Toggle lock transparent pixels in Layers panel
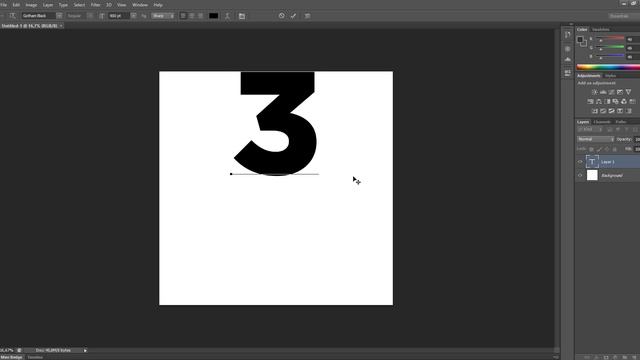Viewport: 640px width, 360px height. [x=591, y=149]
